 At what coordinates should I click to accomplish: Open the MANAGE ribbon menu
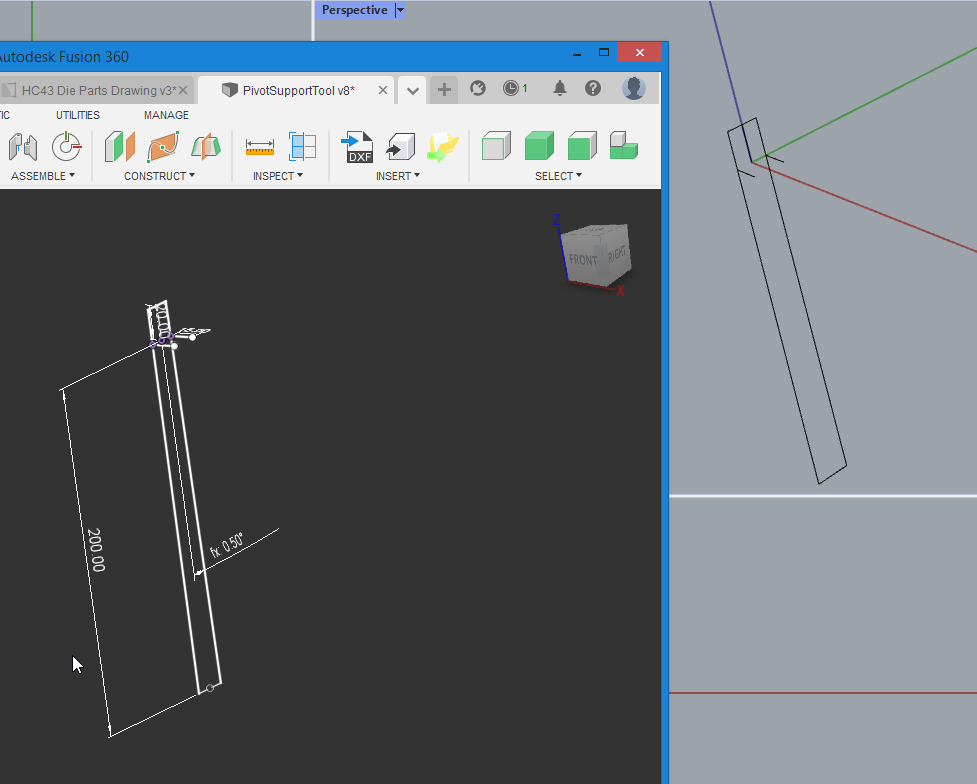[165, 114]
